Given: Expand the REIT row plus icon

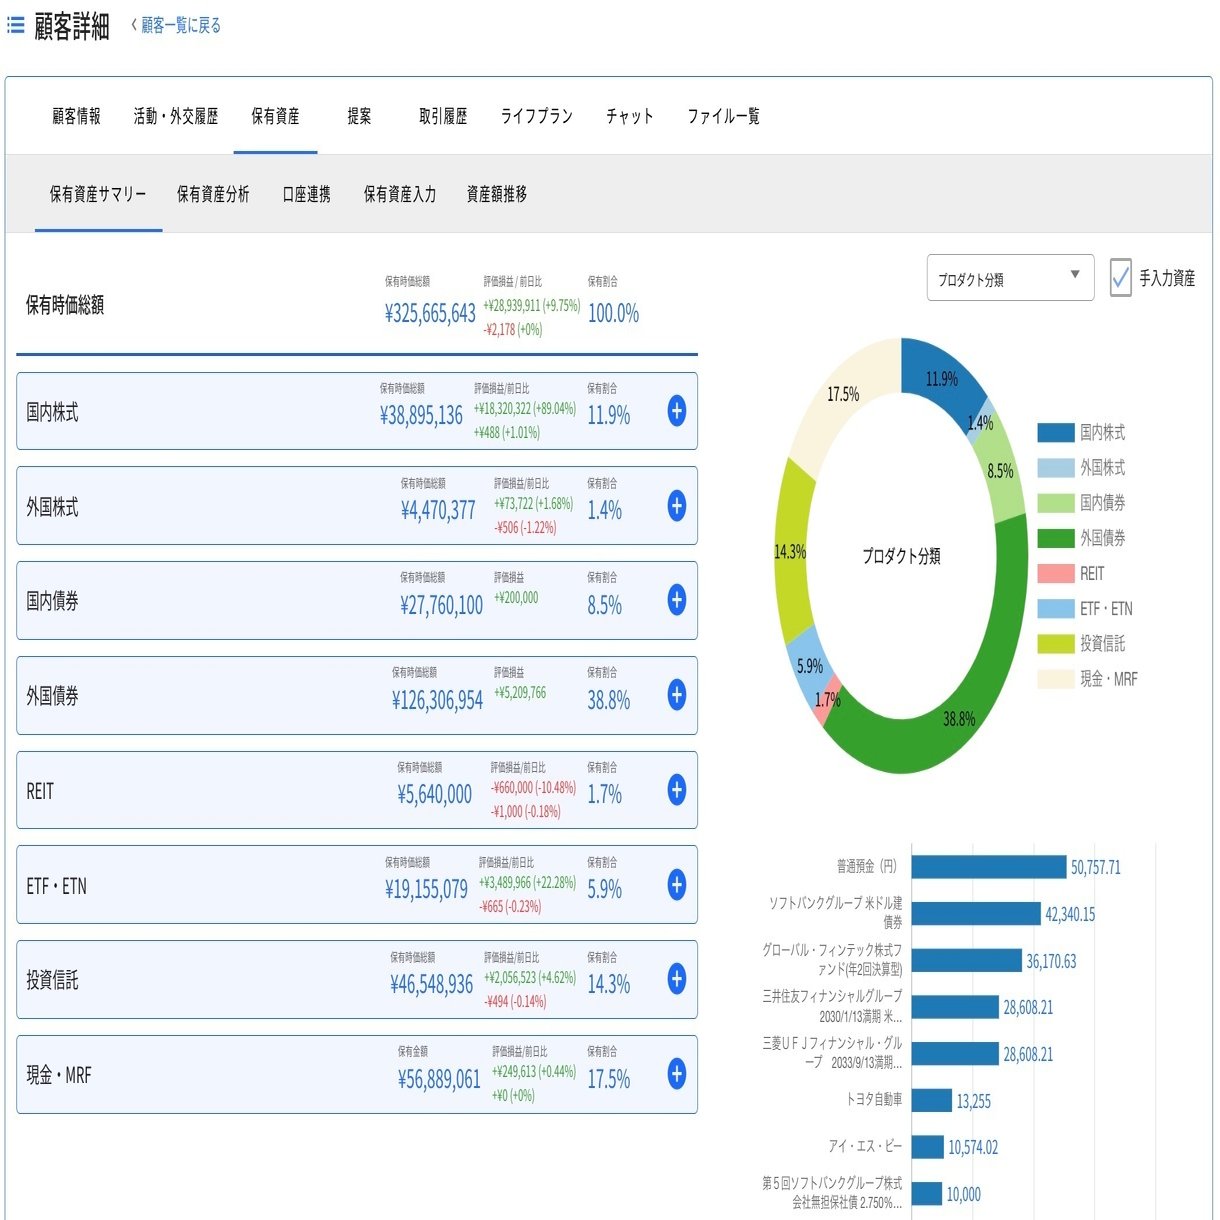Looking at the screenshot, I should tap(677, 790).
